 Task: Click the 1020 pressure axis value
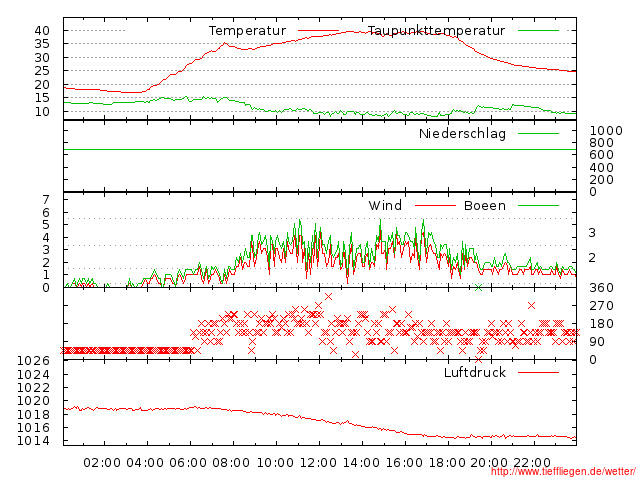(x=33, y=401)
